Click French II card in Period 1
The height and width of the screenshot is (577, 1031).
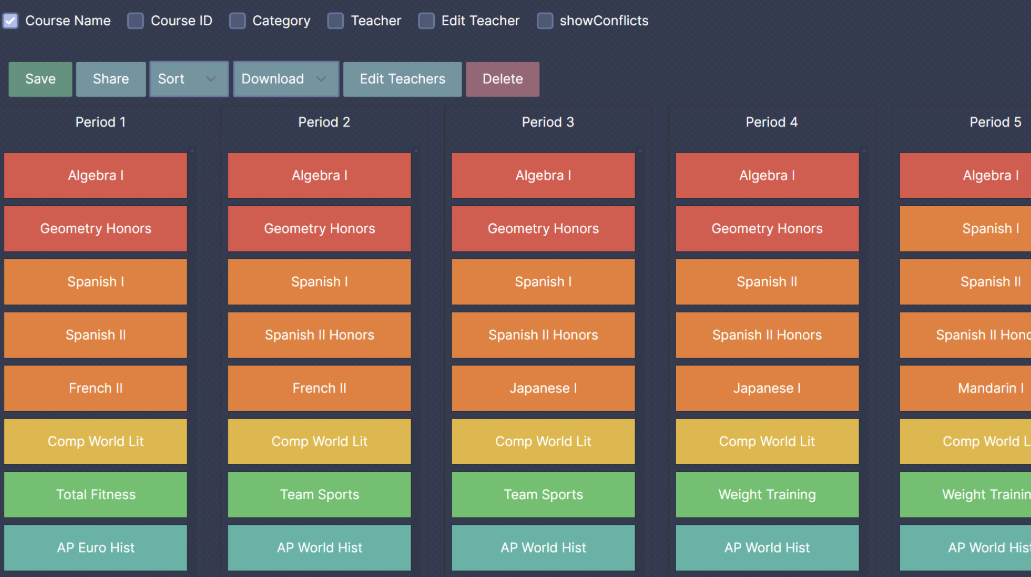tap(95, 388)
